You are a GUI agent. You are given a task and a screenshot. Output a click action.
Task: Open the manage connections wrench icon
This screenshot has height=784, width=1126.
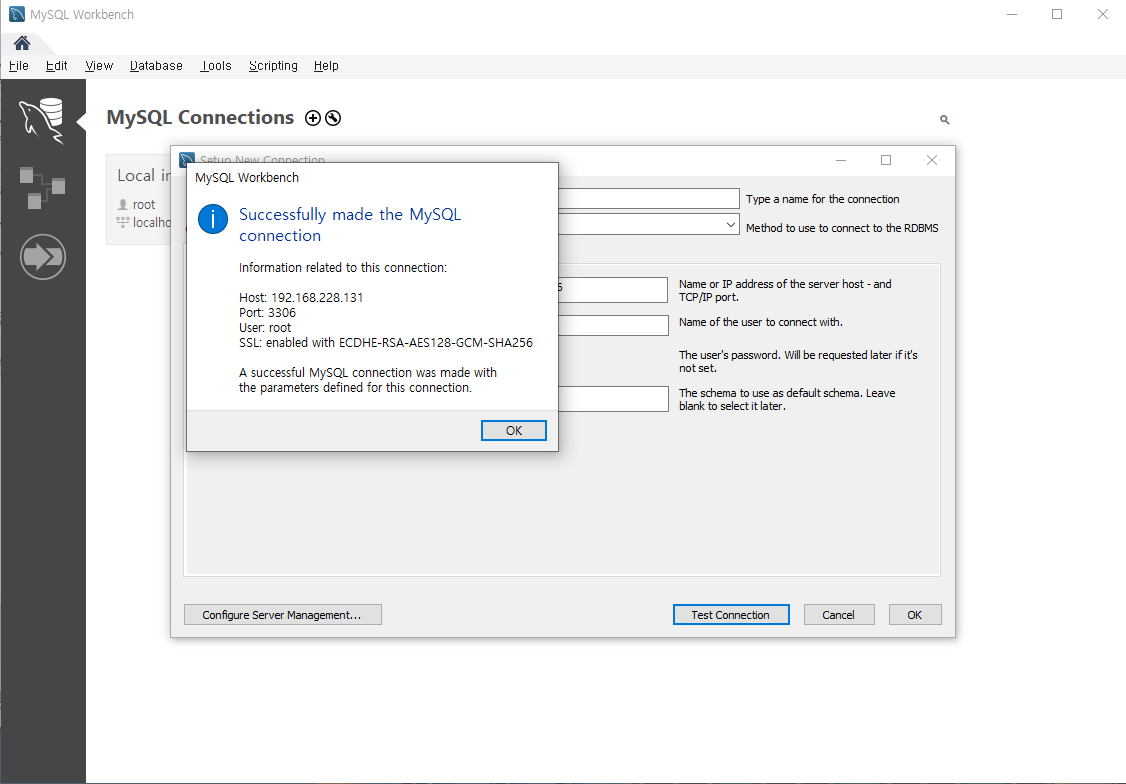tap(332, 118)
